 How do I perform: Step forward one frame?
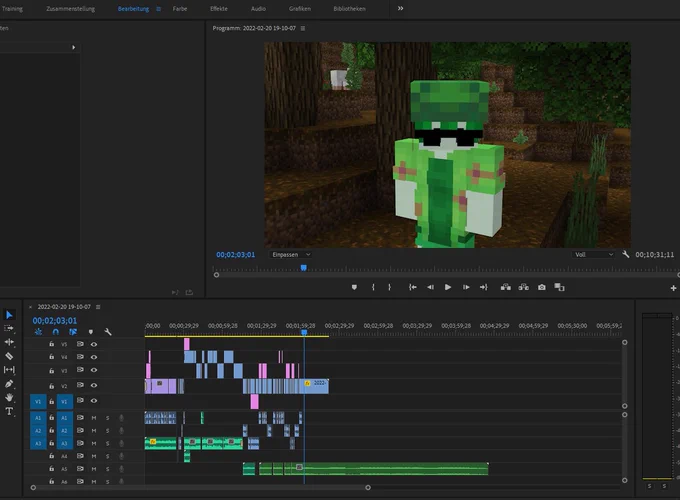tap(466, 287)
